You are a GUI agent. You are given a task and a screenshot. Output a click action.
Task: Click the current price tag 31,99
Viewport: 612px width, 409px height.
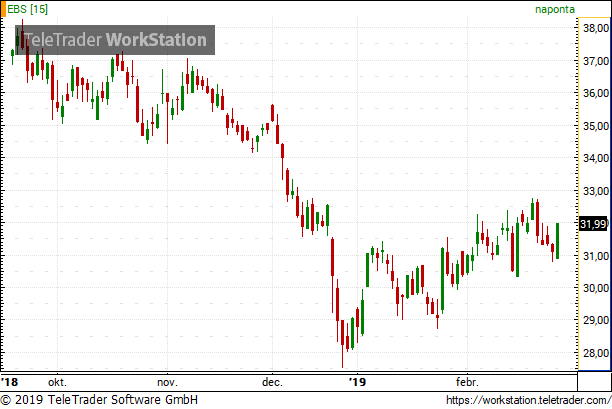593,224
